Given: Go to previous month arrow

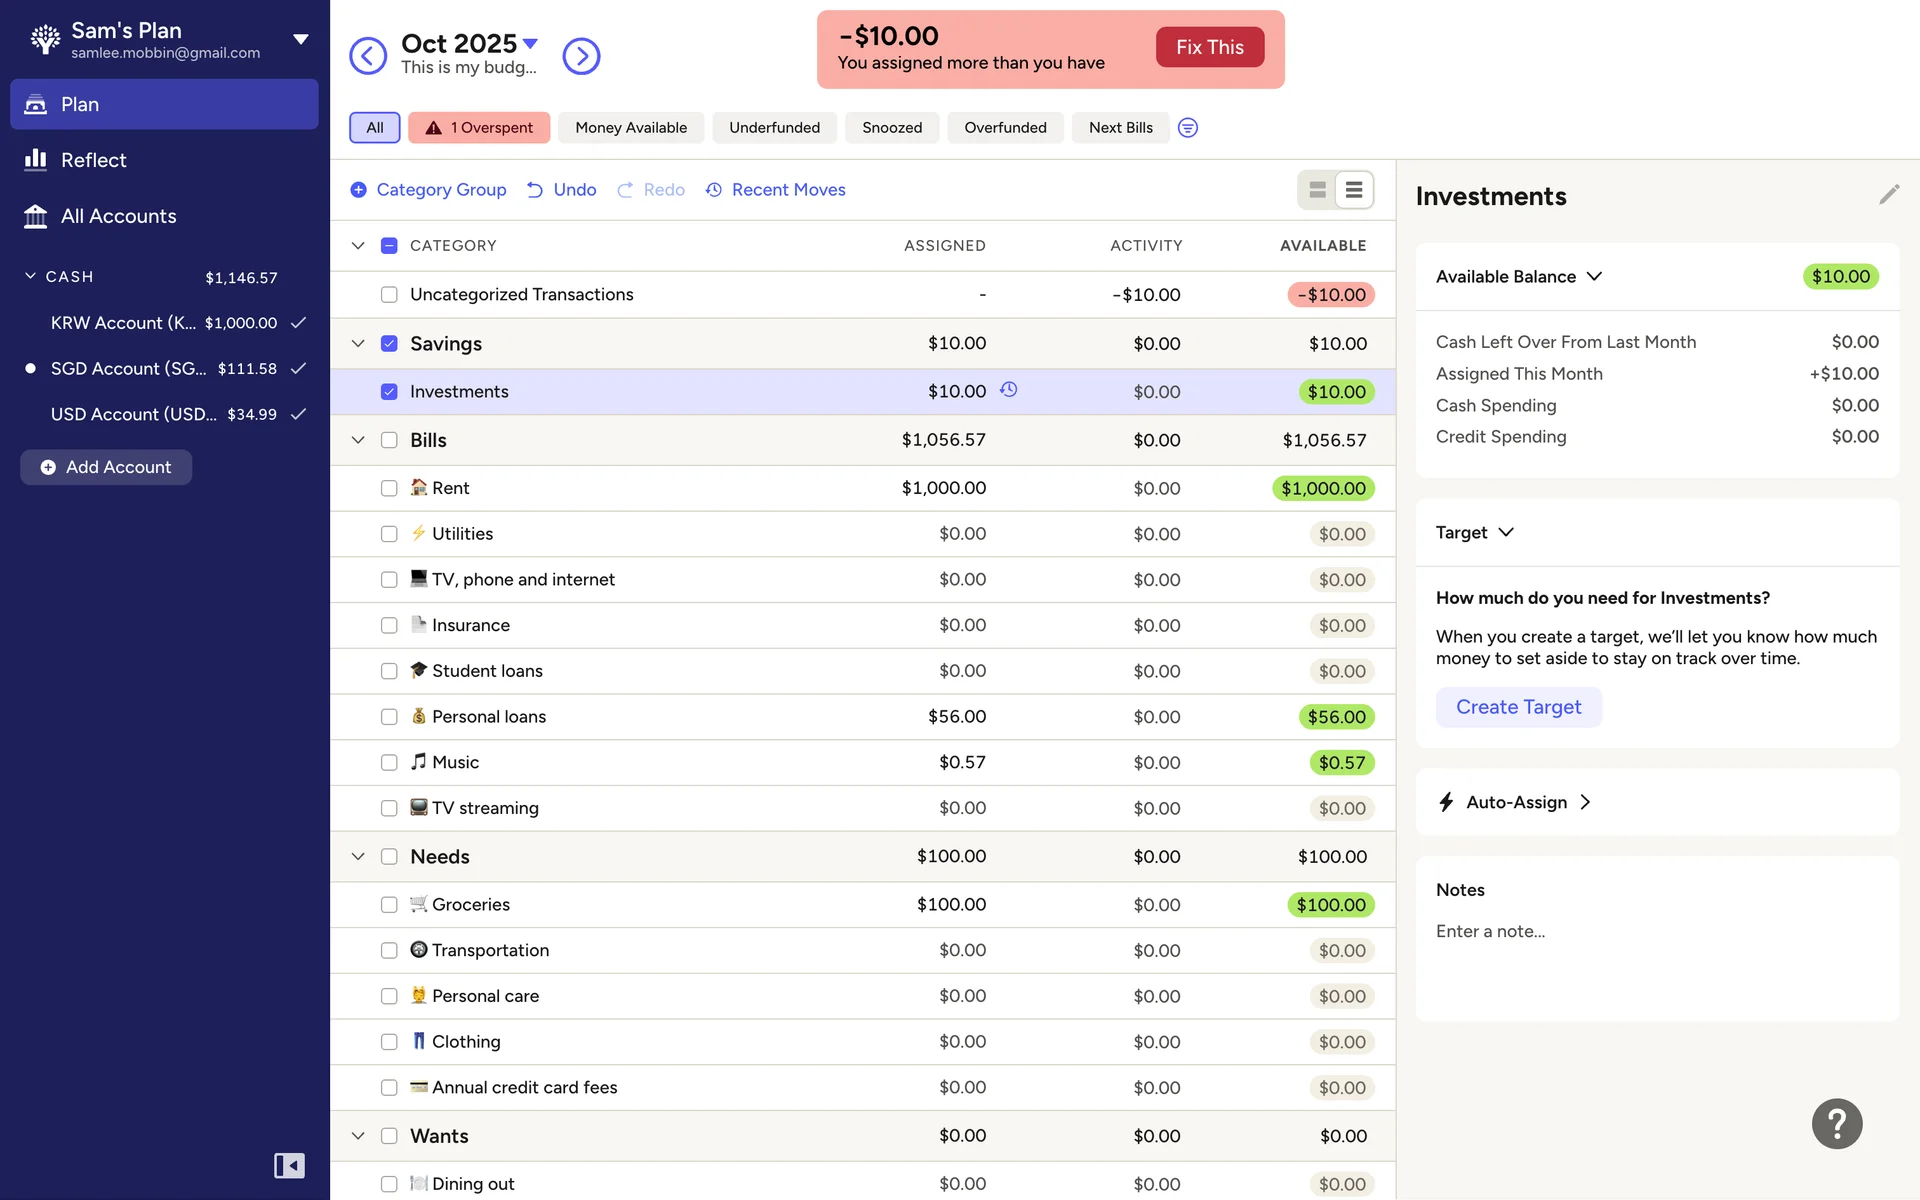Looking at the screenshot, I should pos(368,56).
